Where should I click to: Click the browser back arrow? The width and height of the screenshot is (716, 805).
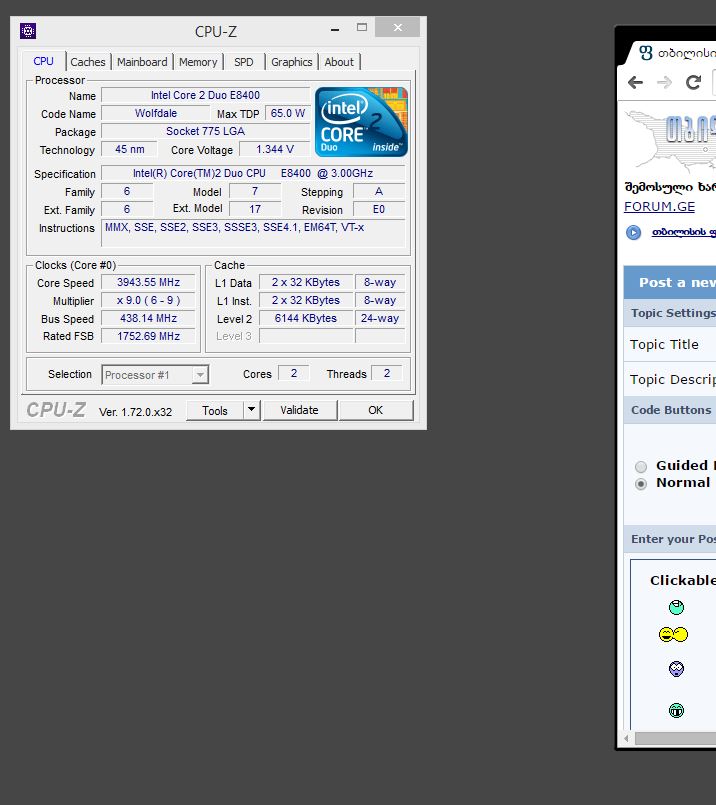(x=635, y=83)
